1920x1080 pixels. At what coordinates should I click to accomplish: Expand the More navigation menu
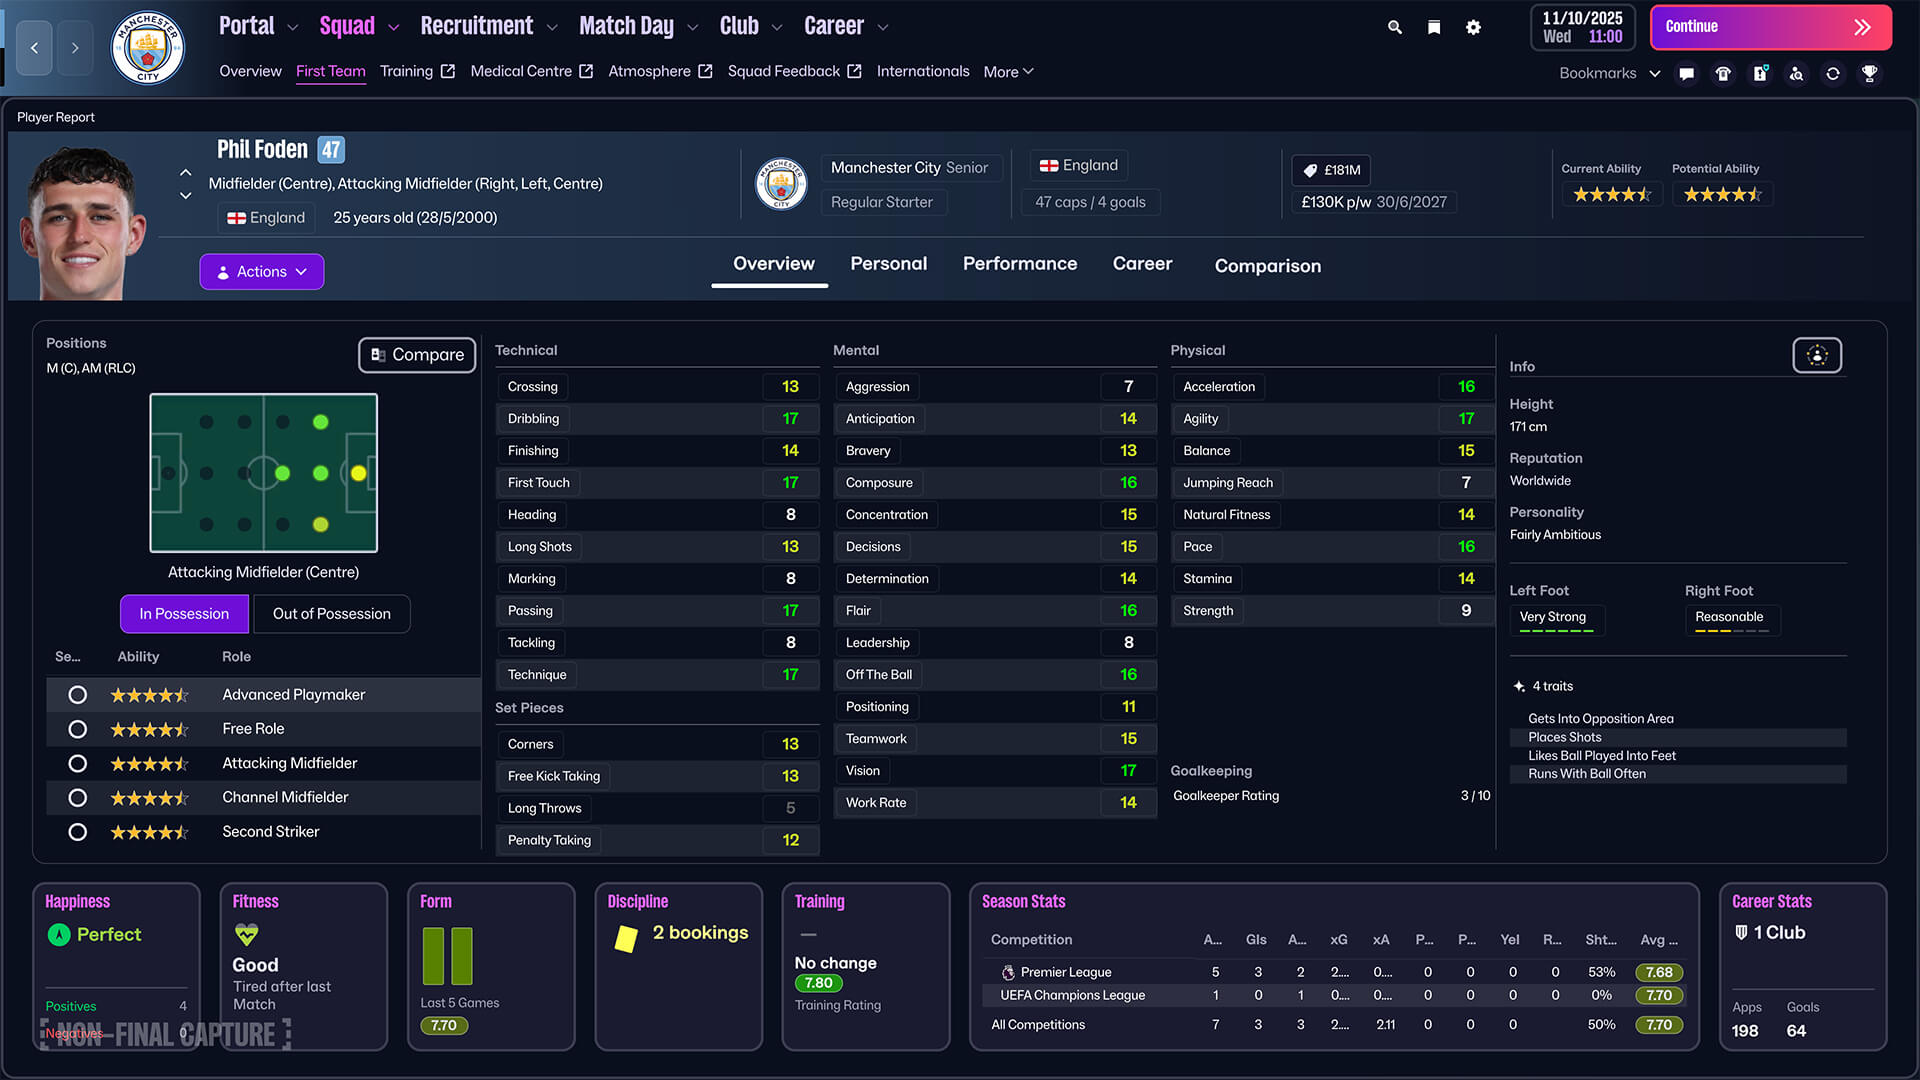coord(1007,71)
